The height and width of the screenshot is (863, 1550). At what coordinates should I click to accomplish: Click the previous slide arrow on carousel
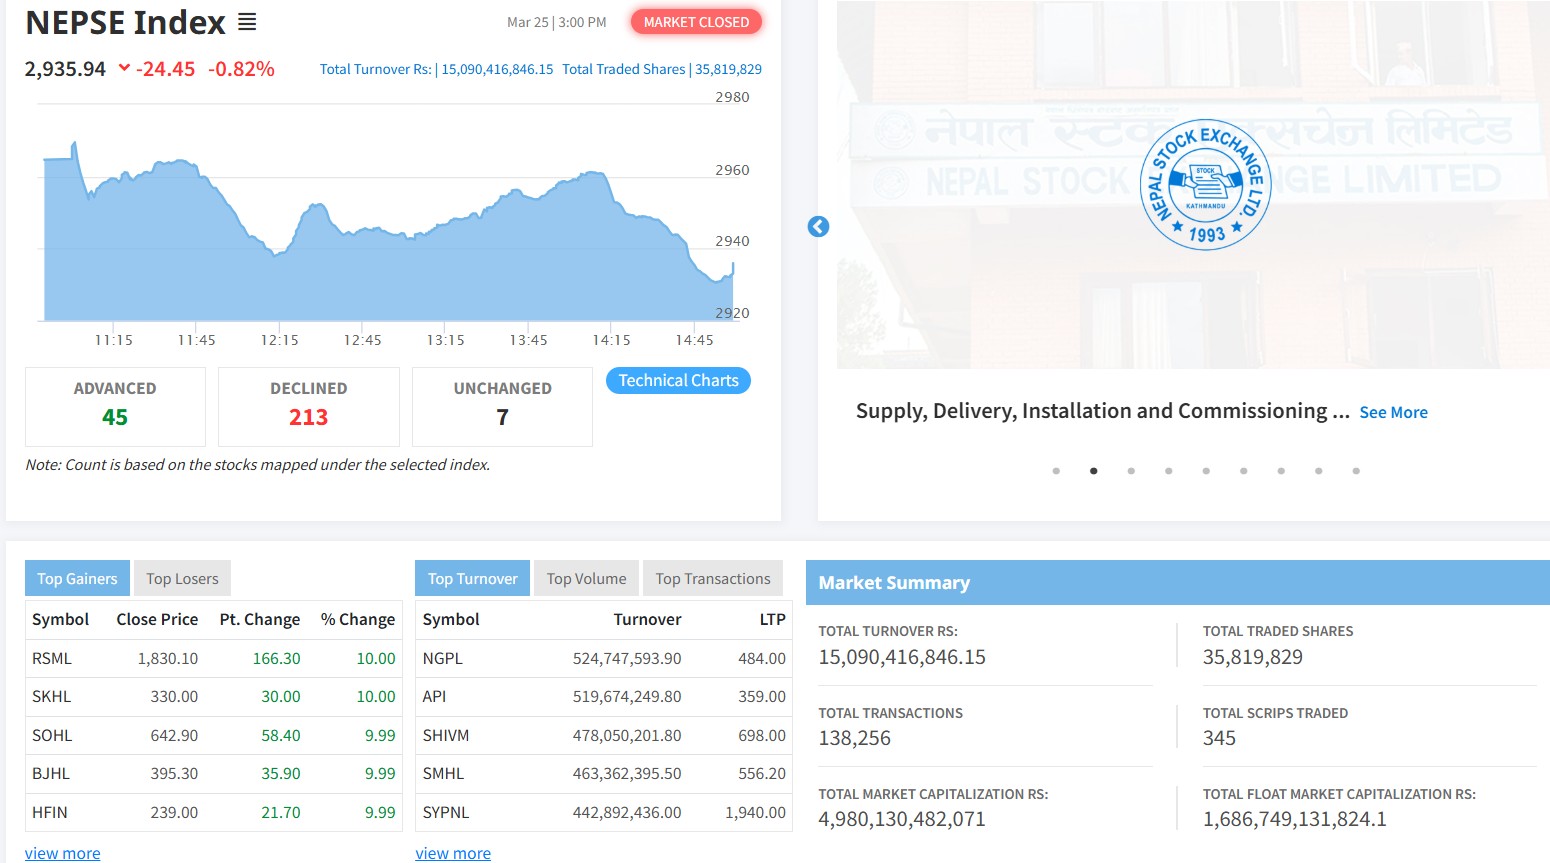point(818,227)
